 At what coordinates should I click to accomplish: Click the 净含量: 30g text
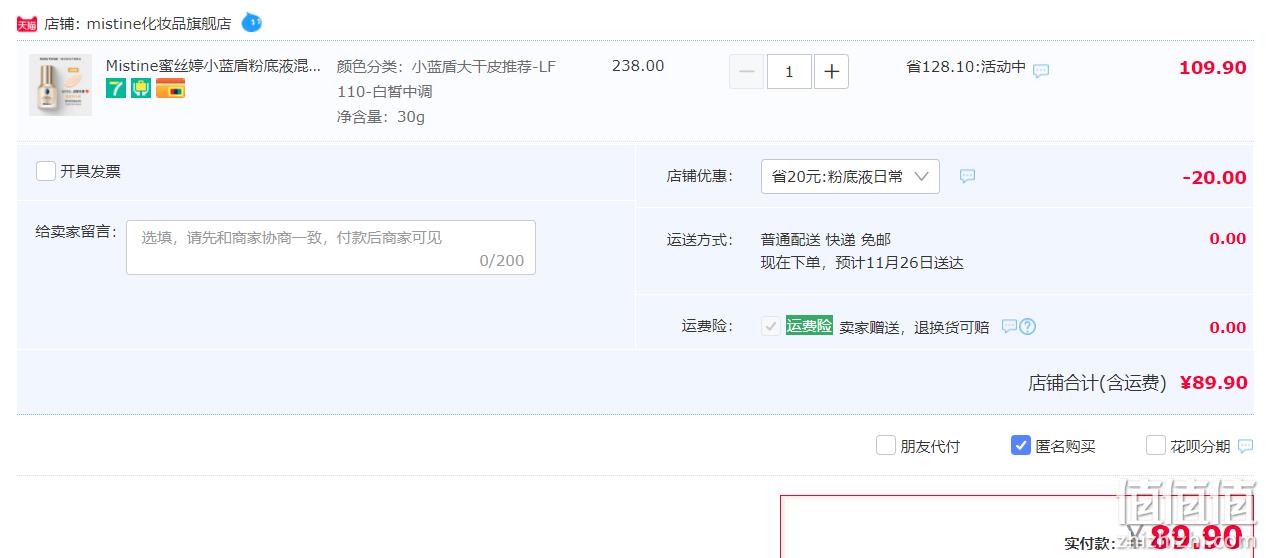pyautogui.click(x=381, y=117)
